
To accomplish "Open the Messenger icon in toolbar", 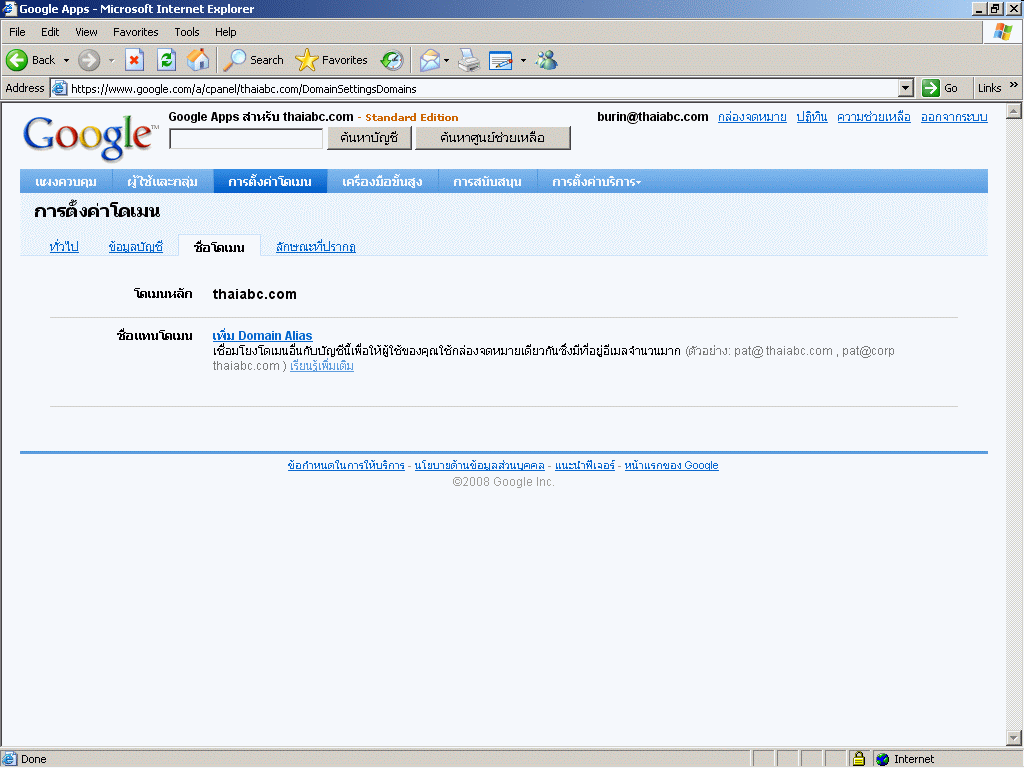I will pyautogui.click(x=546, y=60).
